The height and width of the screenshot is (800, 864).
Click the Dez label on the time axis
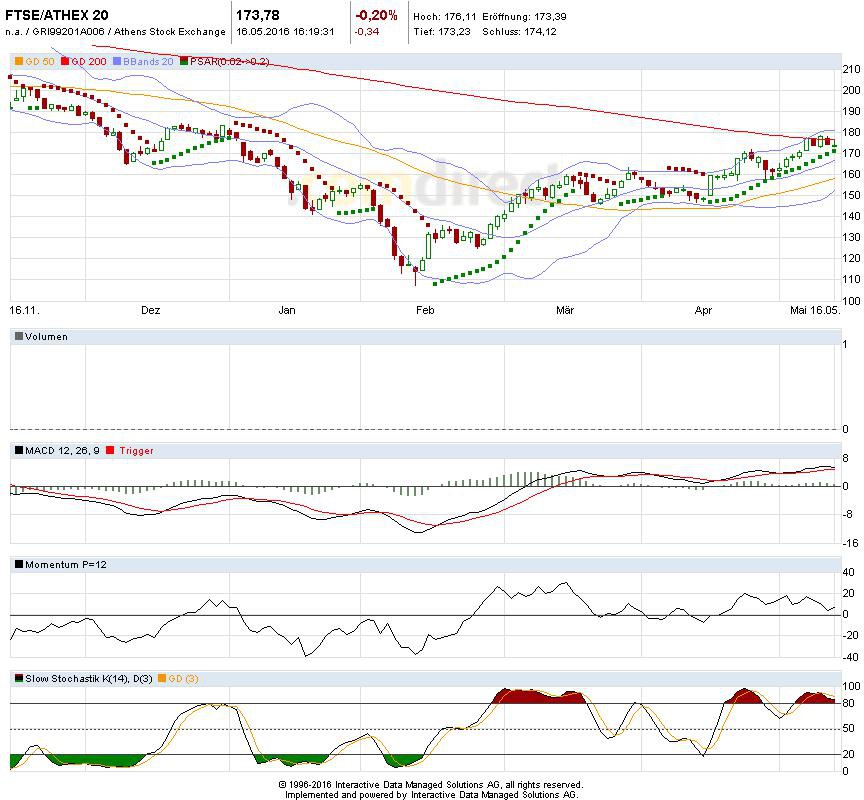[150, 311]
